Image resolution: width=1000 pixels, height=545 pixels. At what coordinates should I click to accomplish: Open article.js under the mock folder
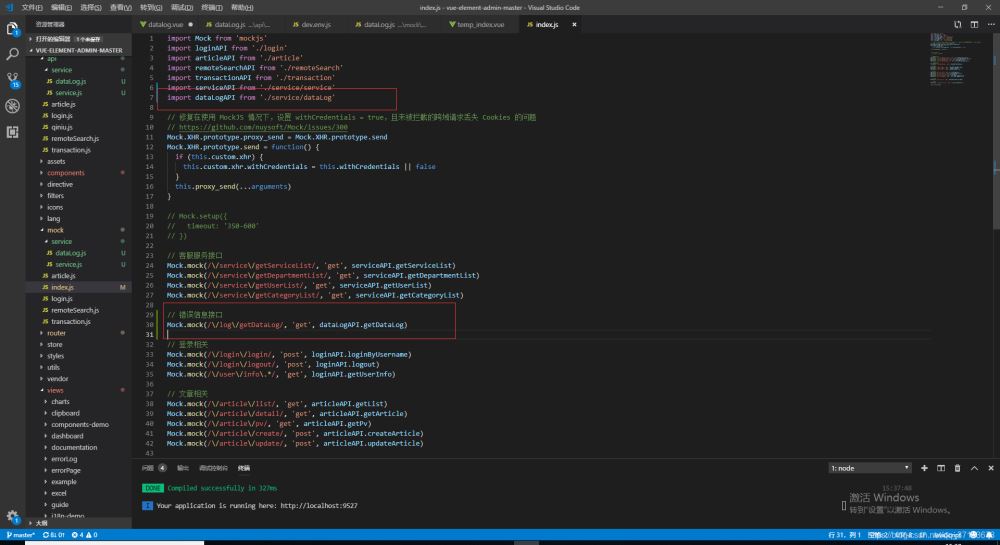tap(63, 276)
